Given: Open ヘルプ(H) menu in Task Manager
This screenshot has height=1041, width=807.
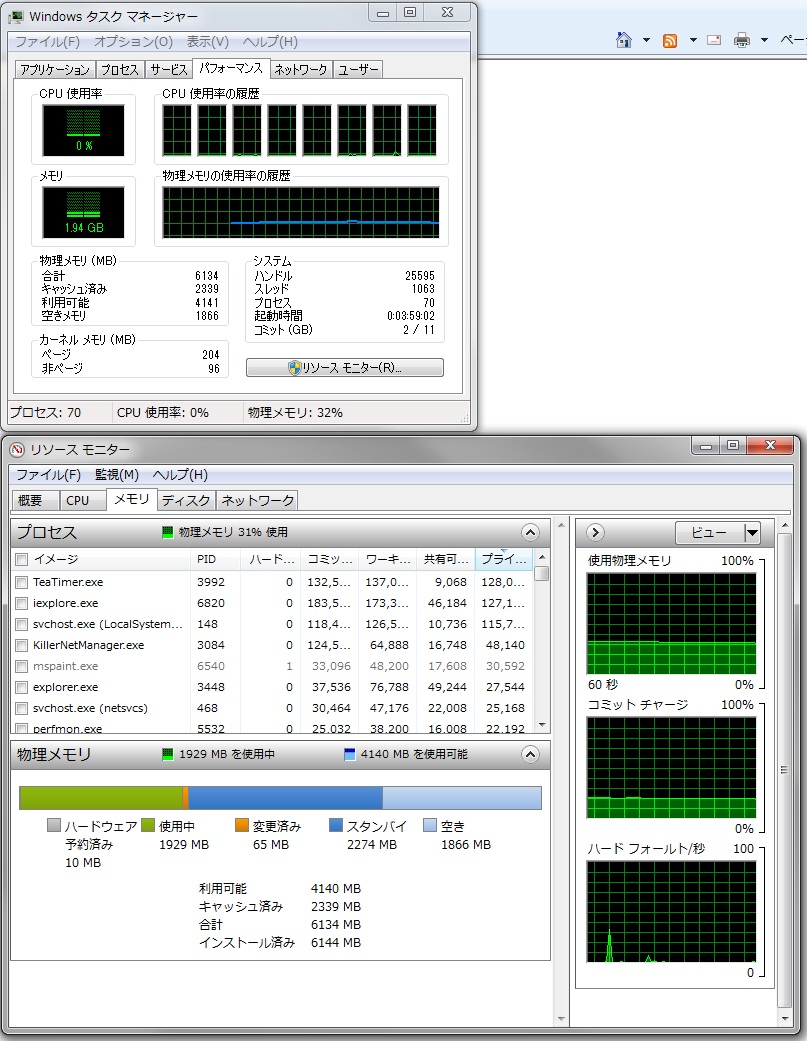Looking at the screenshot, I should click(x=270, y=42).
